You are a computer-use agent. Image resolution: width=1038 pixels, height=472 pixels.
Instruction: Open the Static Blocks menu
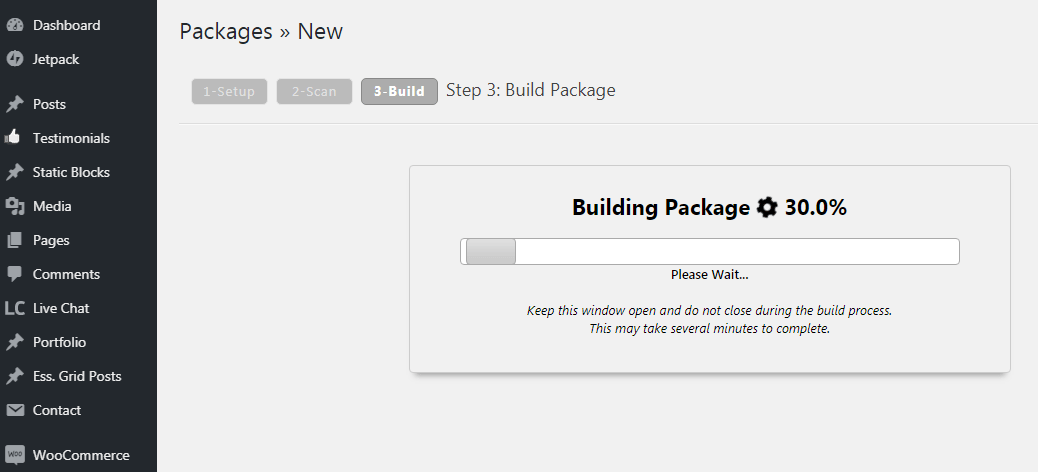coord(71,172)
